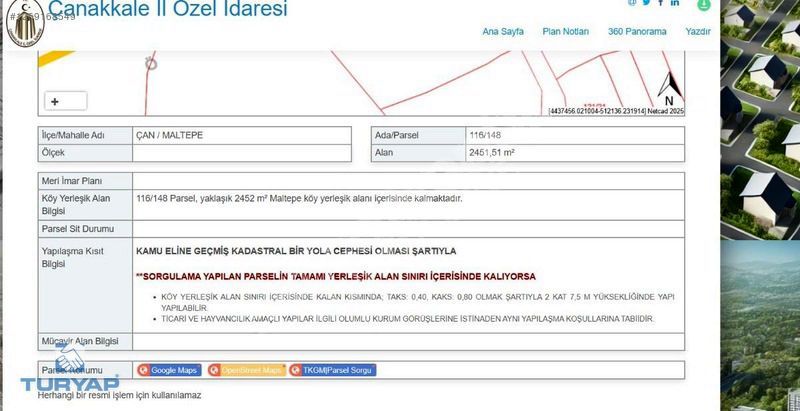Image resolution: width=800 pixels, height=411 pixels.
Task: Open parcel location in Google Maps
Action: point(169,370)
